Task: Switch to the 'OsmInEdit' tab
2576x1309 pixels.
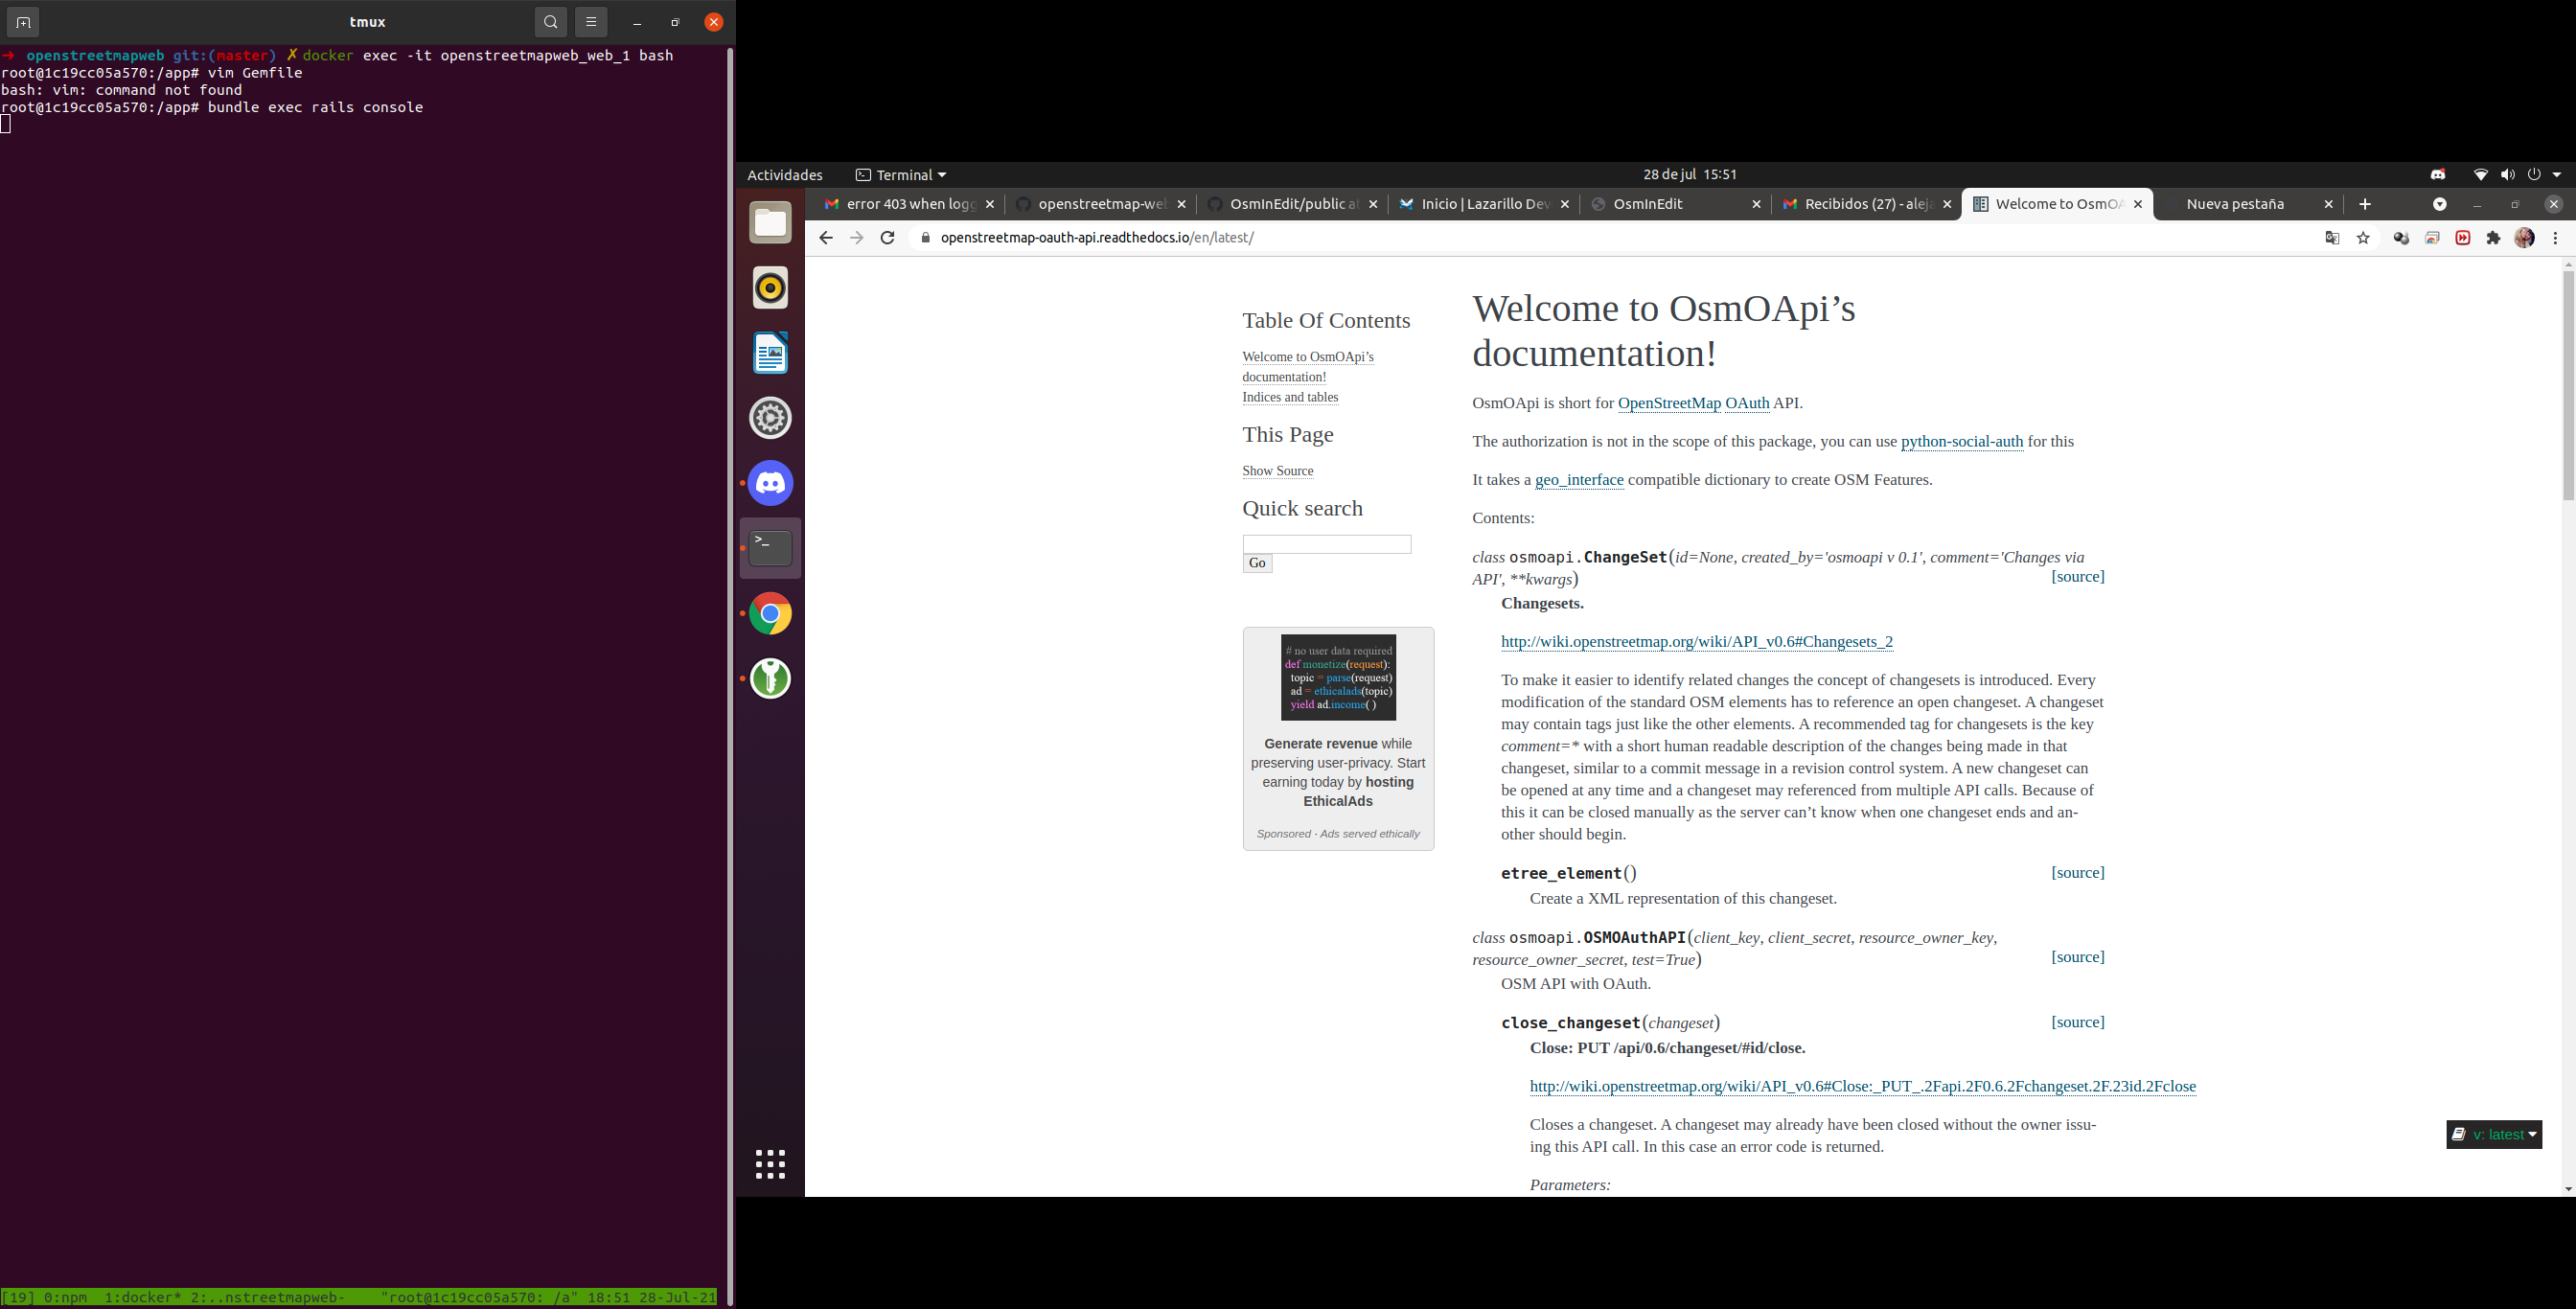Action: pyautogui.click(x=1676, y=204)
